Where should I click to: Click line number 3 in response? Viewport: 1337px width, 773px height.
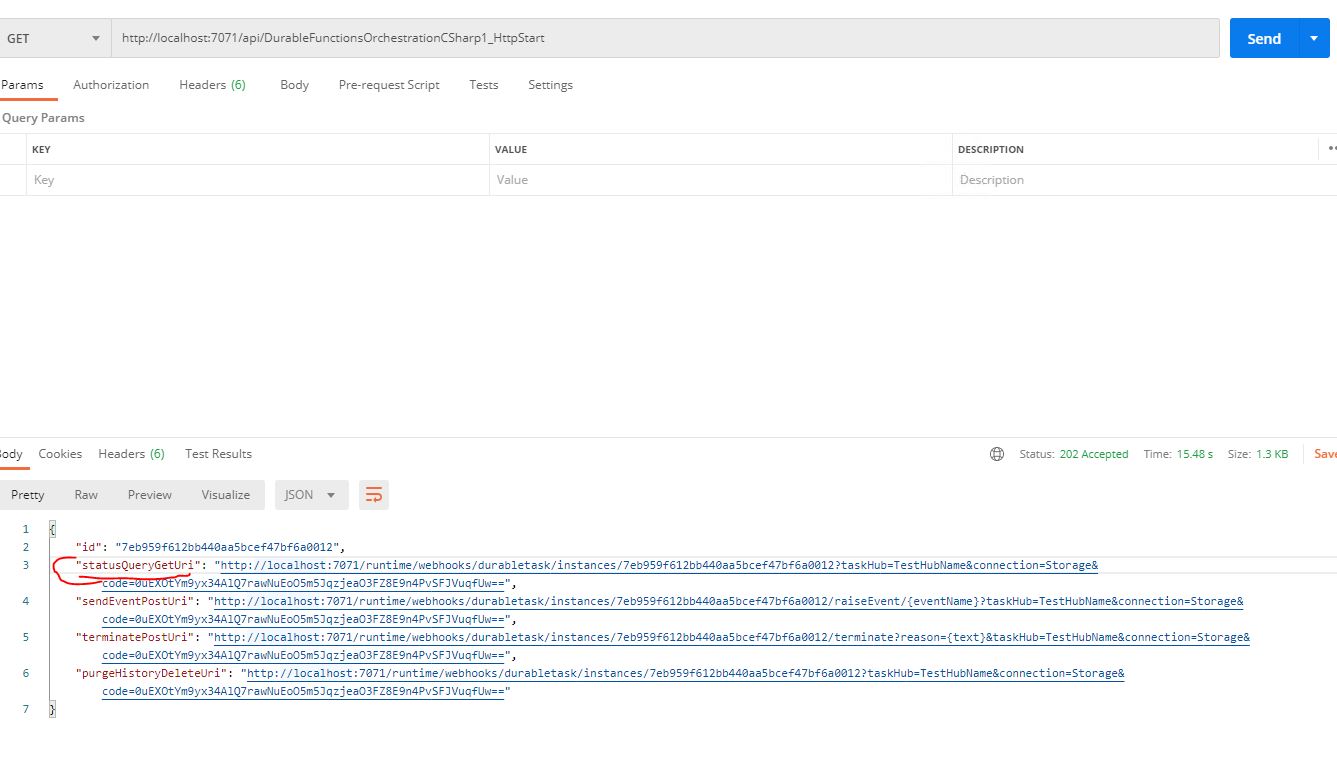26,565
